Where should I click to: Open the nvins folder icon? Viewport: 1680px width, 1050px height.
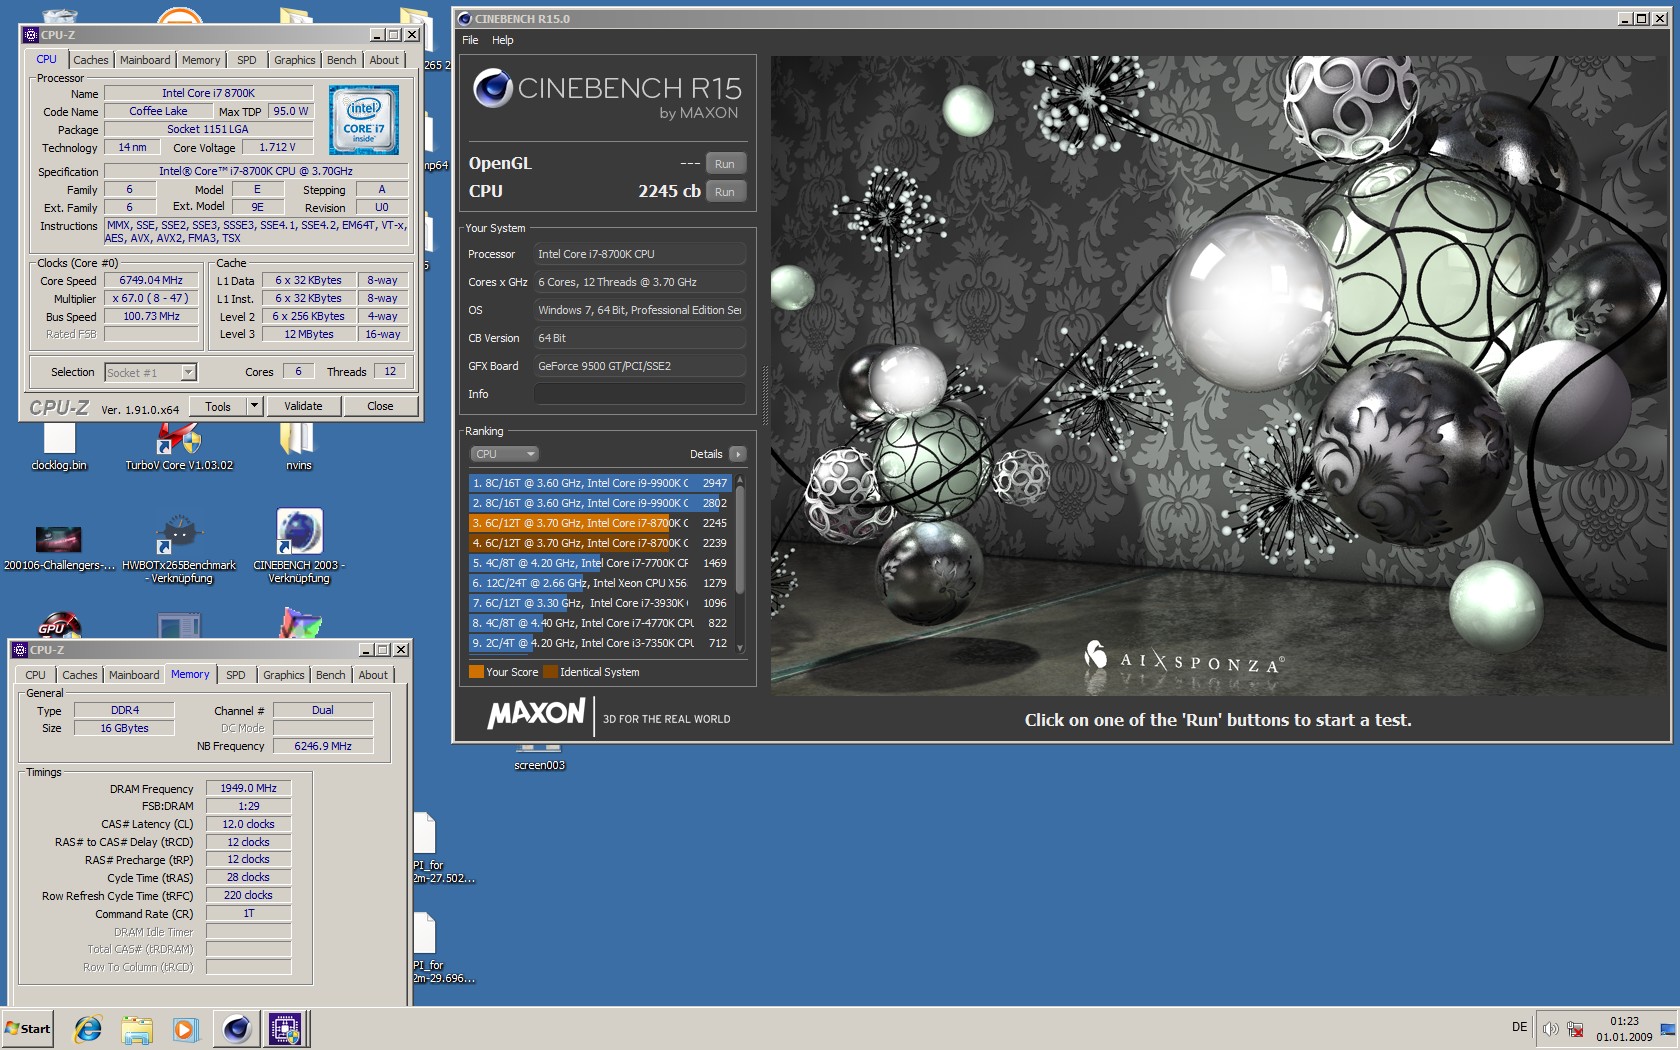click(x=298, y=447)
